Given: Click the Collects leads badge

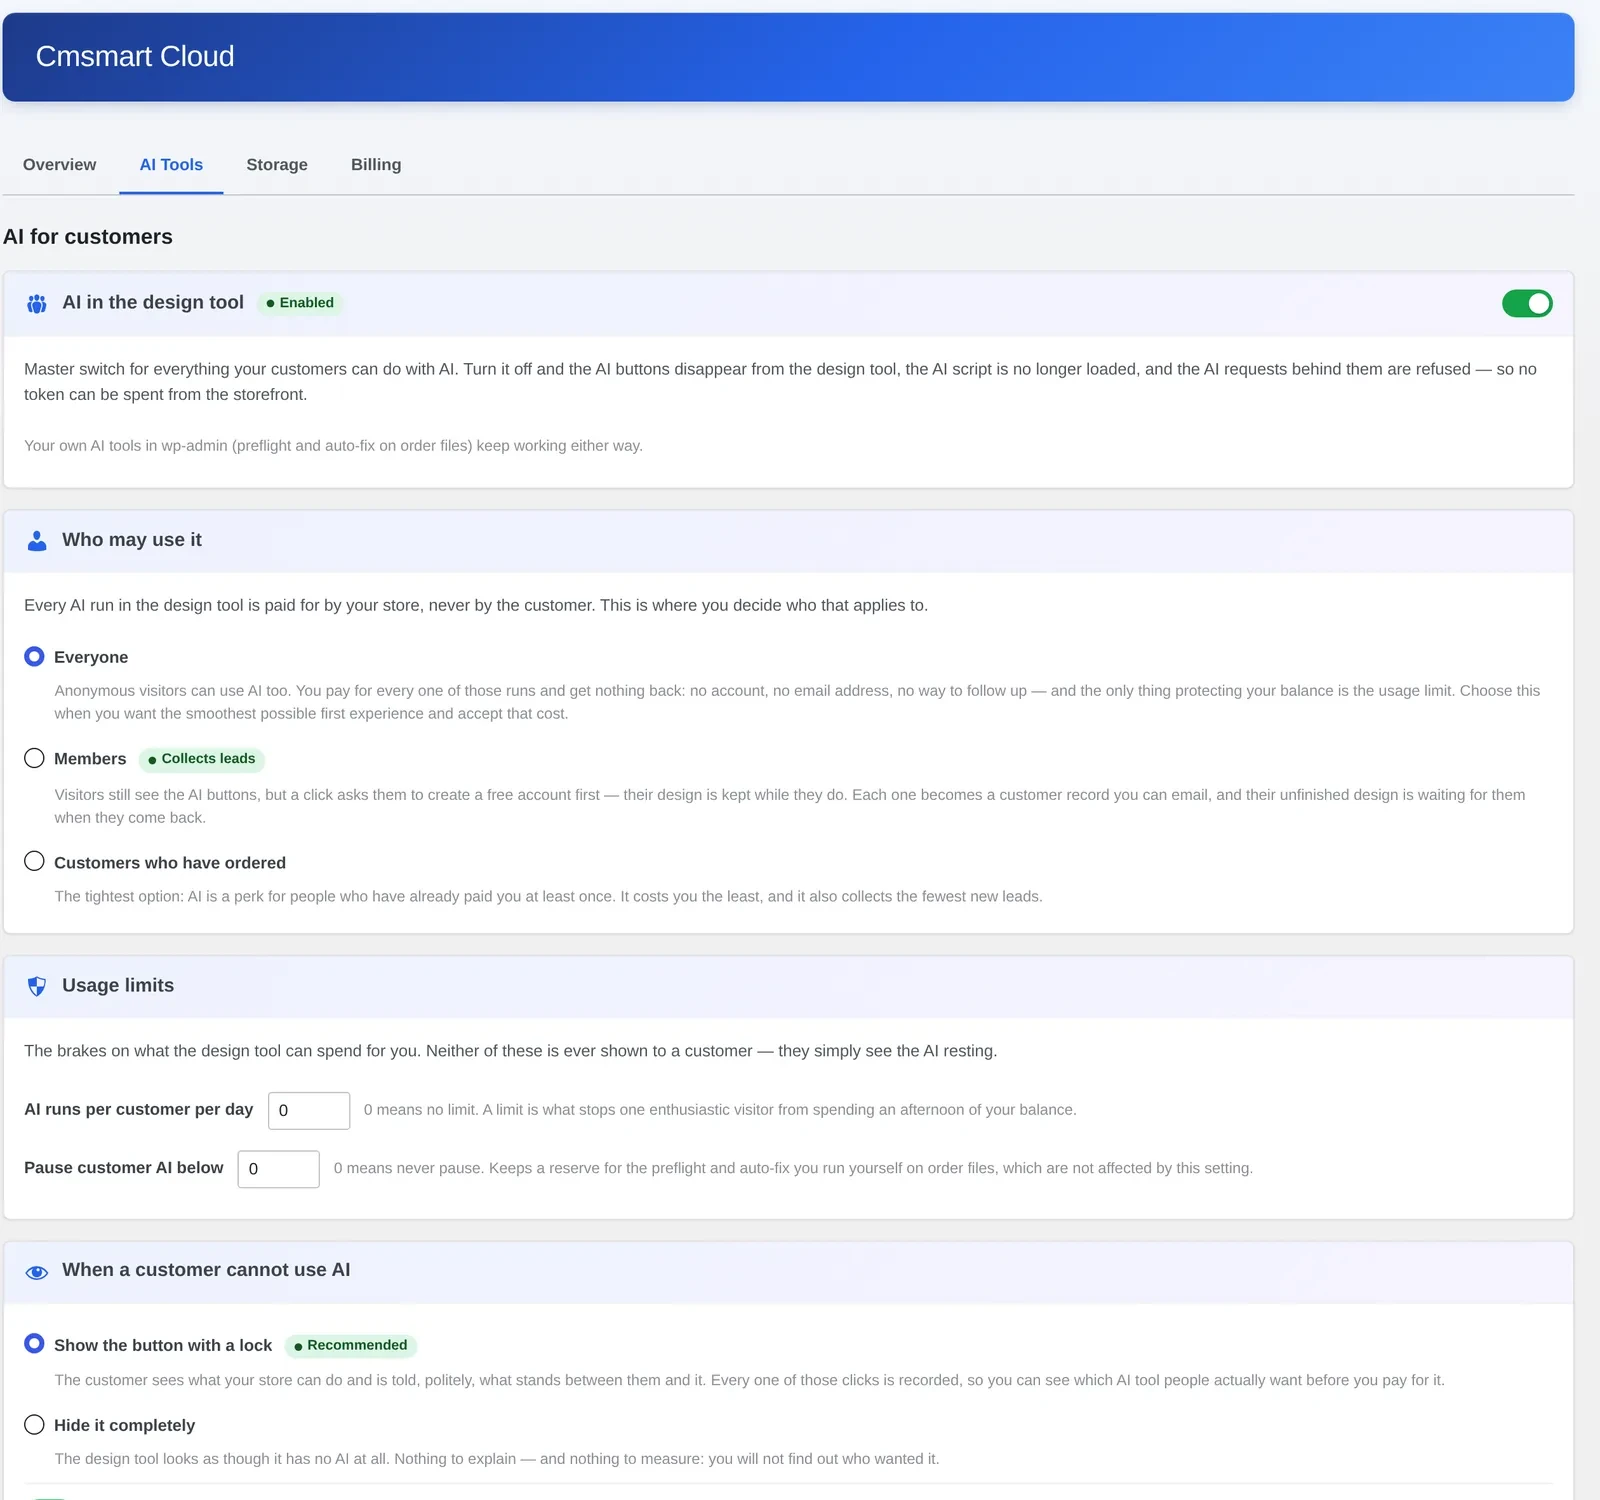Looking at the screenshot, I should click(202, 759).
